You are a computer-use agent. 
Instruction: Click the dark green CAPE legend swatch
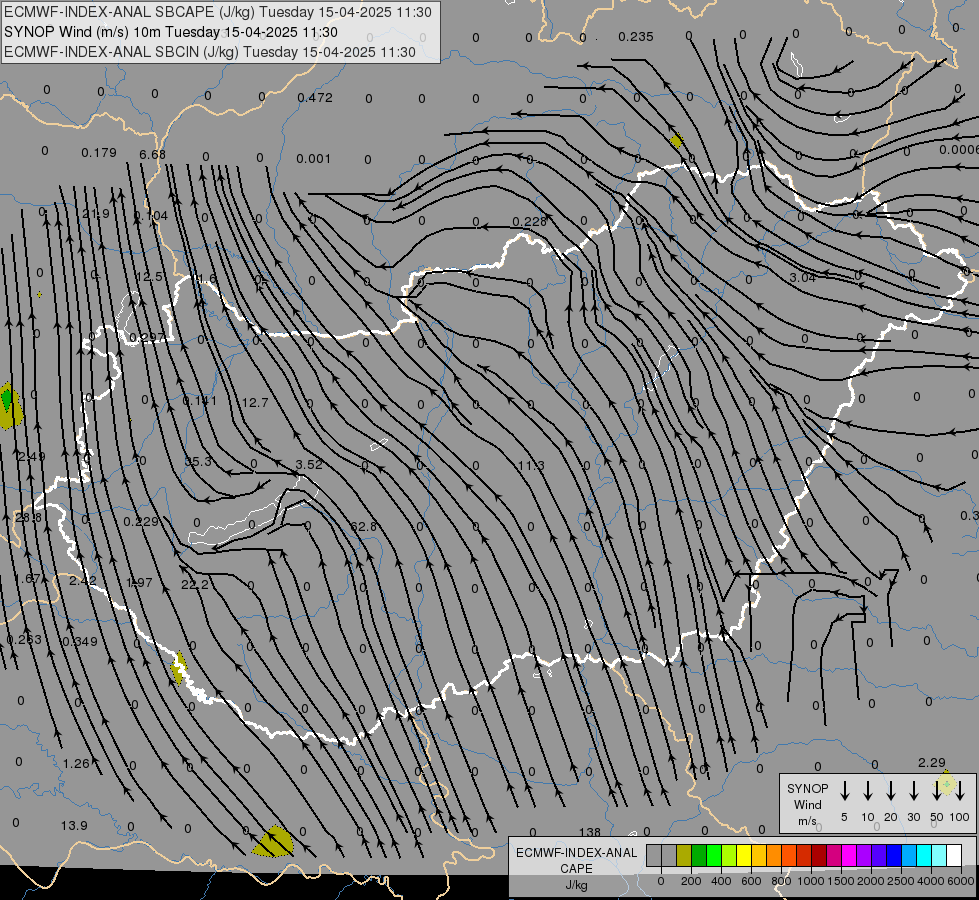(699, 856)
